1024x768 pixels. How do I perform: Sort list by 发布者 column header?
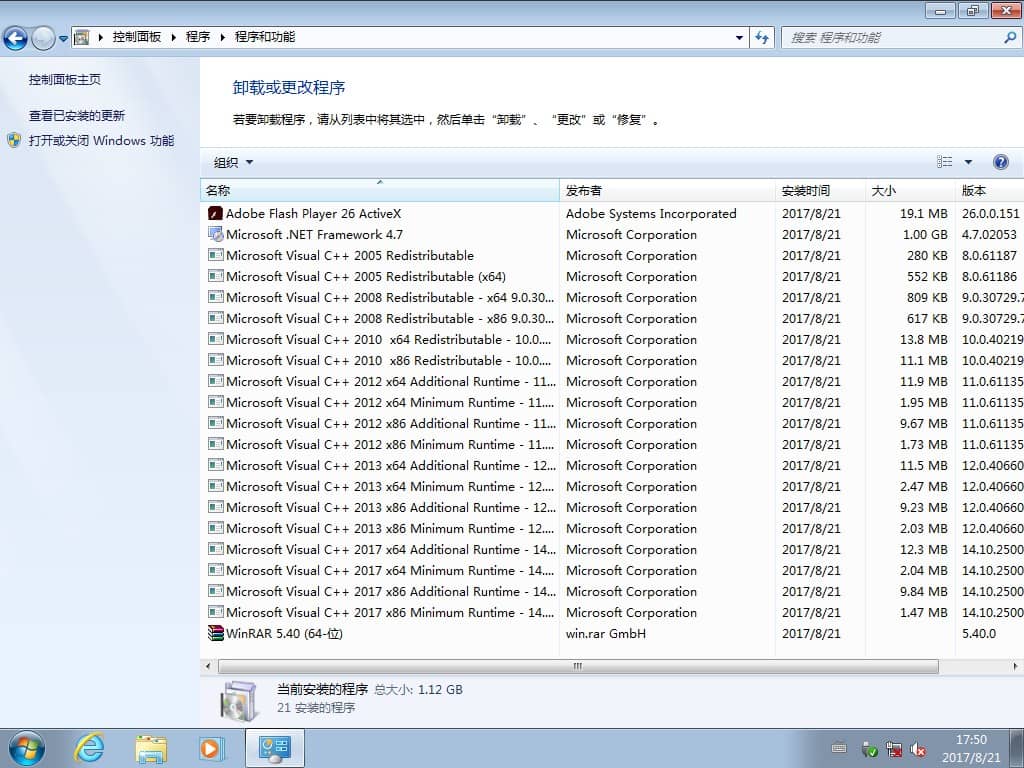coord(666,190)
